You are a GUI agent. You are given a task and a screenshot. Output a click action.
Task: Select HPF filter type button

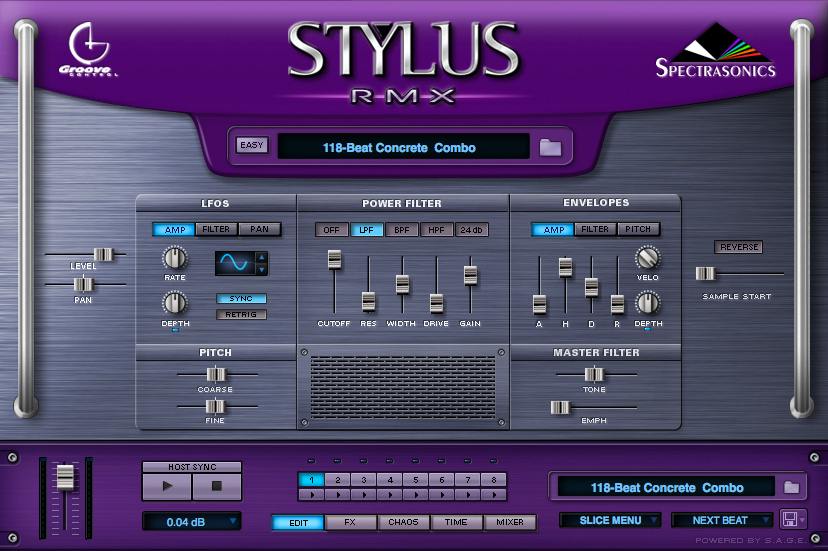436,230
